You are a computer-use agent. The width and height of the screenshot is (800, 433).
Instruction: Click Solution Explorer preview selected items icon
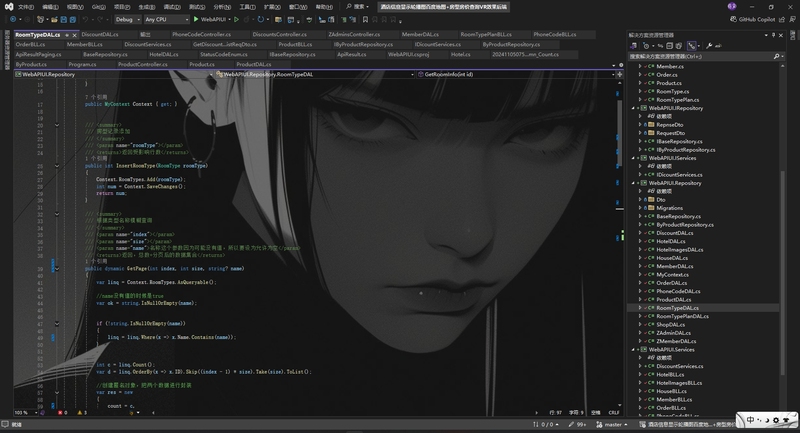pos(718,45)
